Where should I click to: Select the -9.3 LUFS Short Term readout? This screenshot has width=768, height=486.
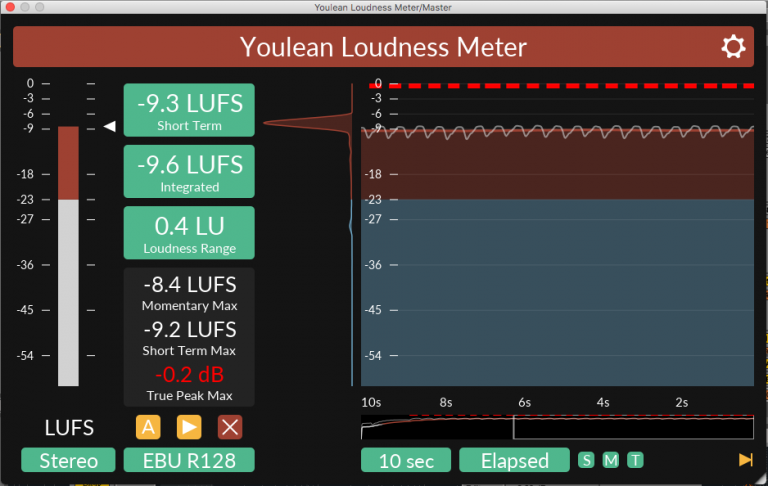[189, 110]
